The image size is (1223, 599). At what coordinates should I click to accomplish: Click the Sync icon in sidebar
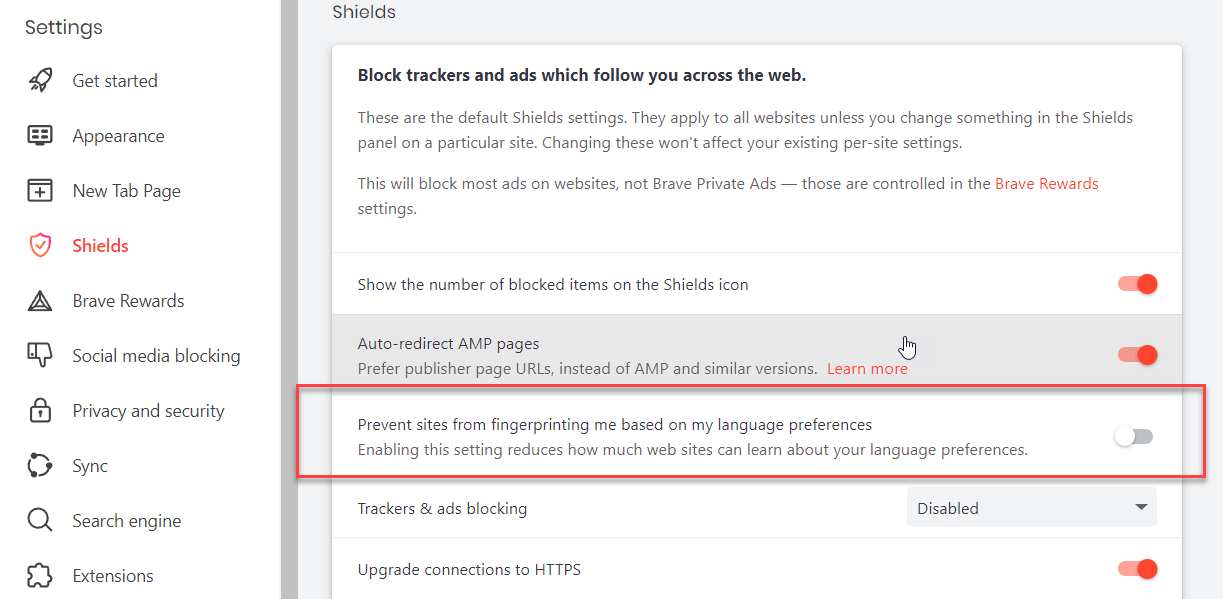click(x=40, y=466)
